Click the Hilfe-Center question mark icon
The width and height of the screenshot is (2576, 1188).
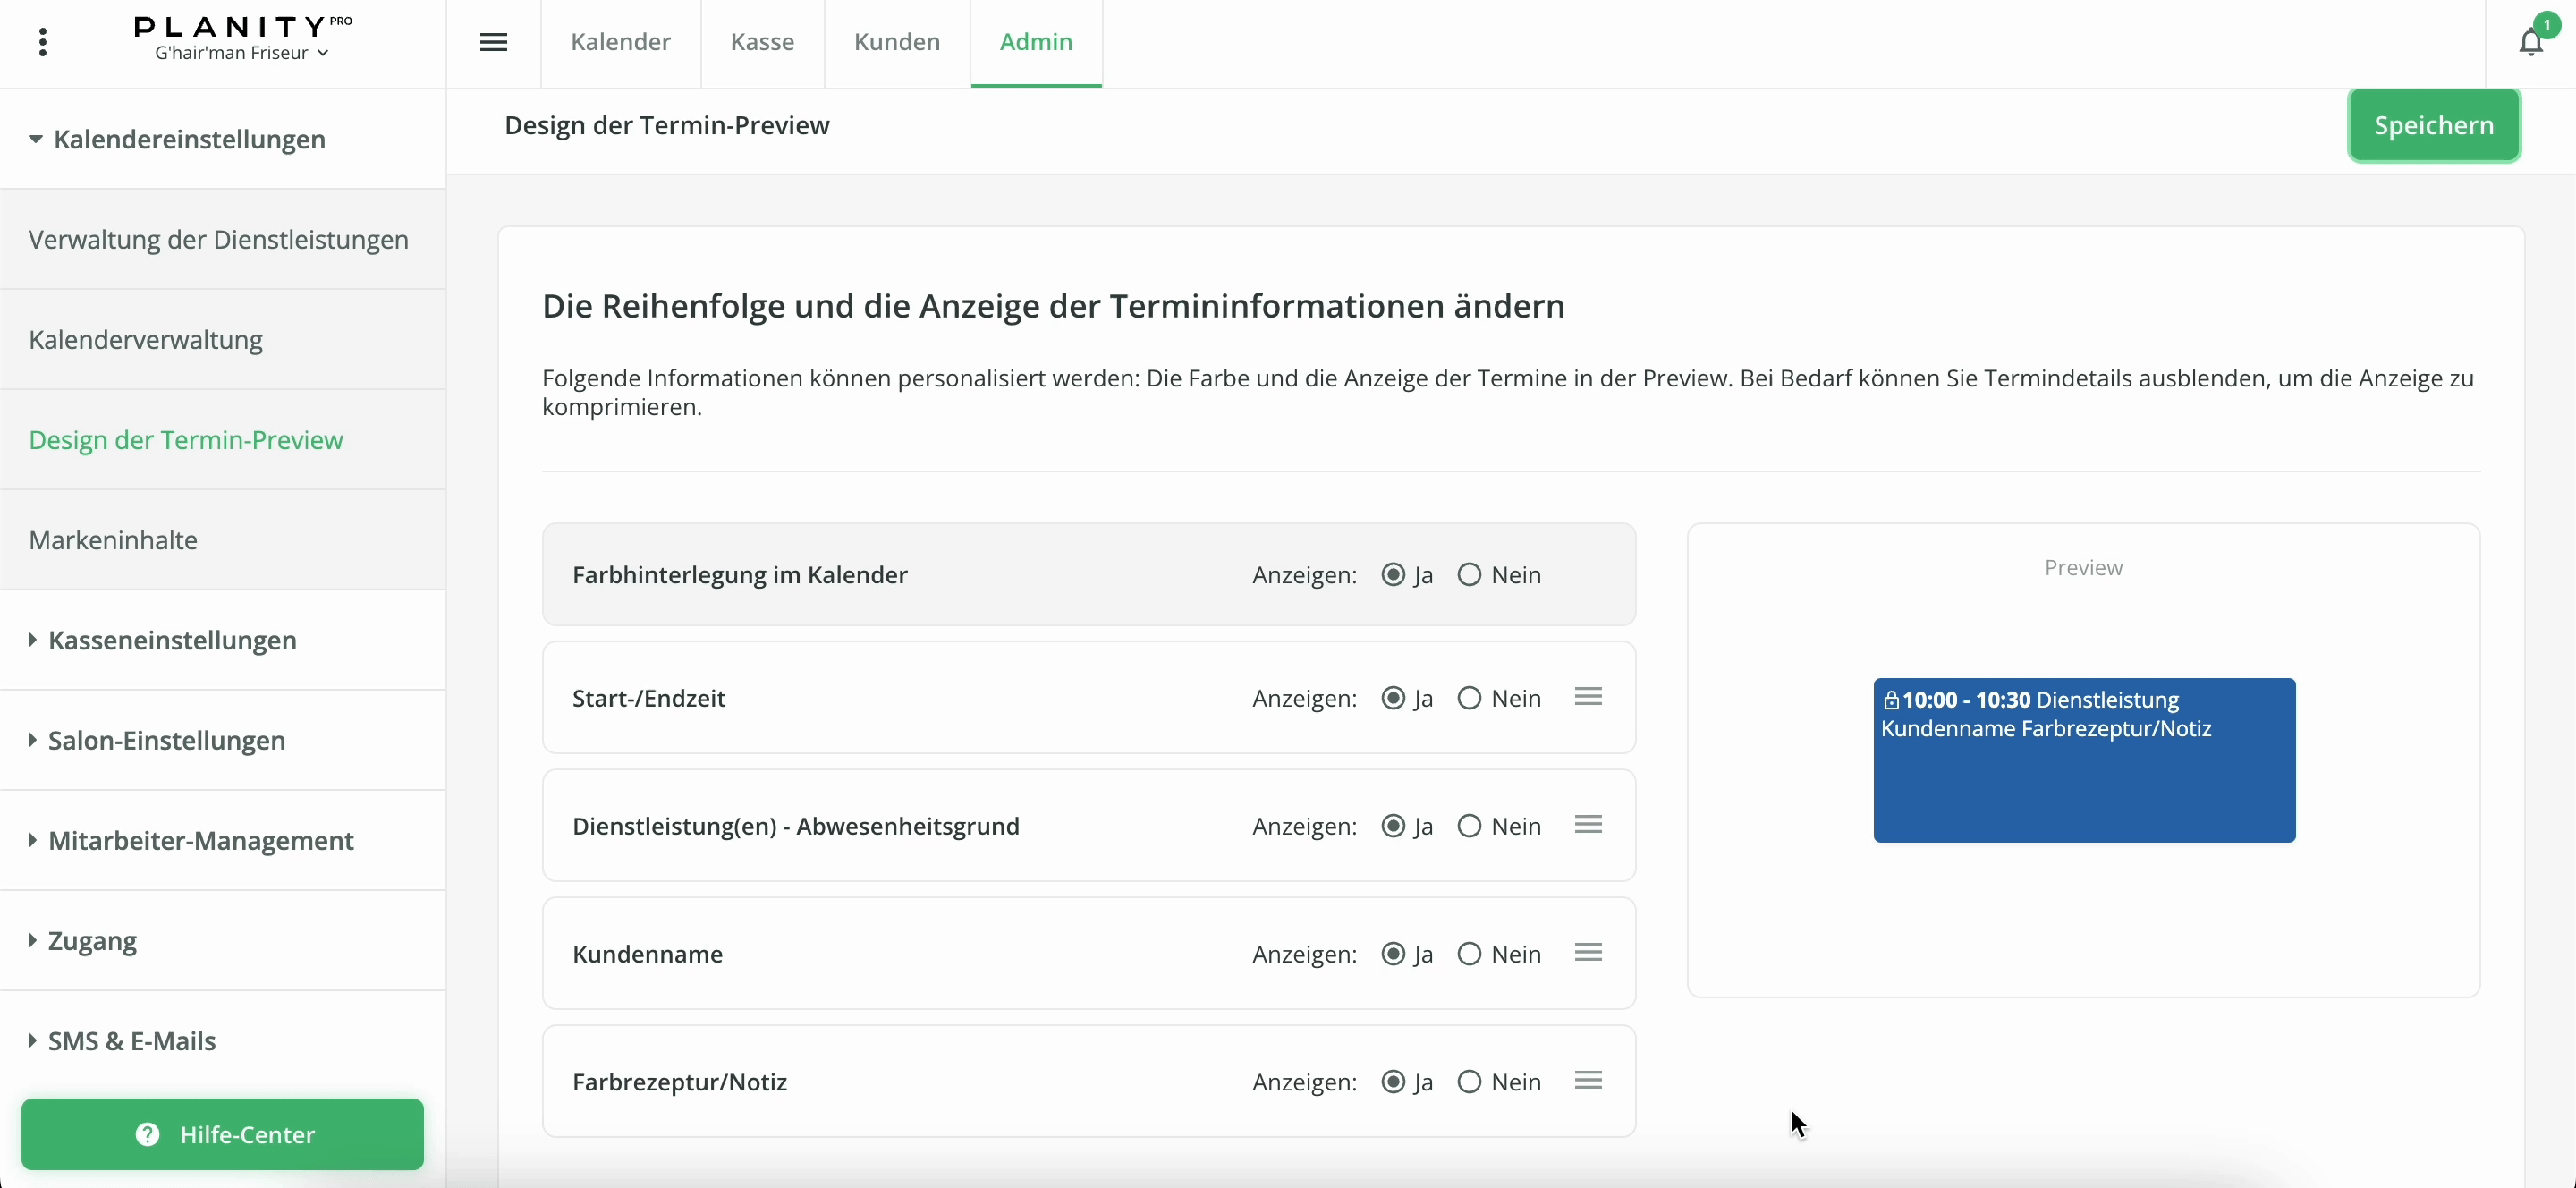pyautogui.click(x=147, y=1134)
